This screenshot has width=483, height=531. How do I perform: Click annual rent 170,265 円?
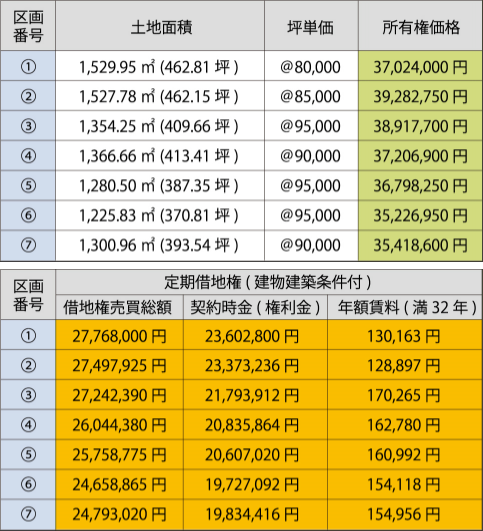405,395
